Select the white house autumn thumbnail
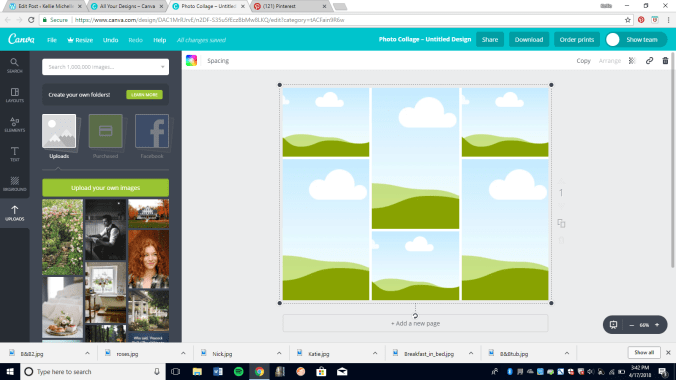The height and width of the screenshot is (380, 676). 148,214
